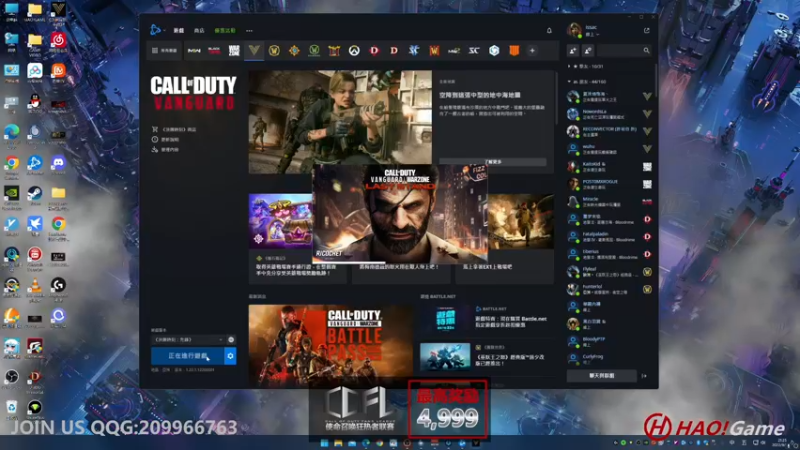Open Discord desktop shortcut
800x450 pixels.
point(59,165)
